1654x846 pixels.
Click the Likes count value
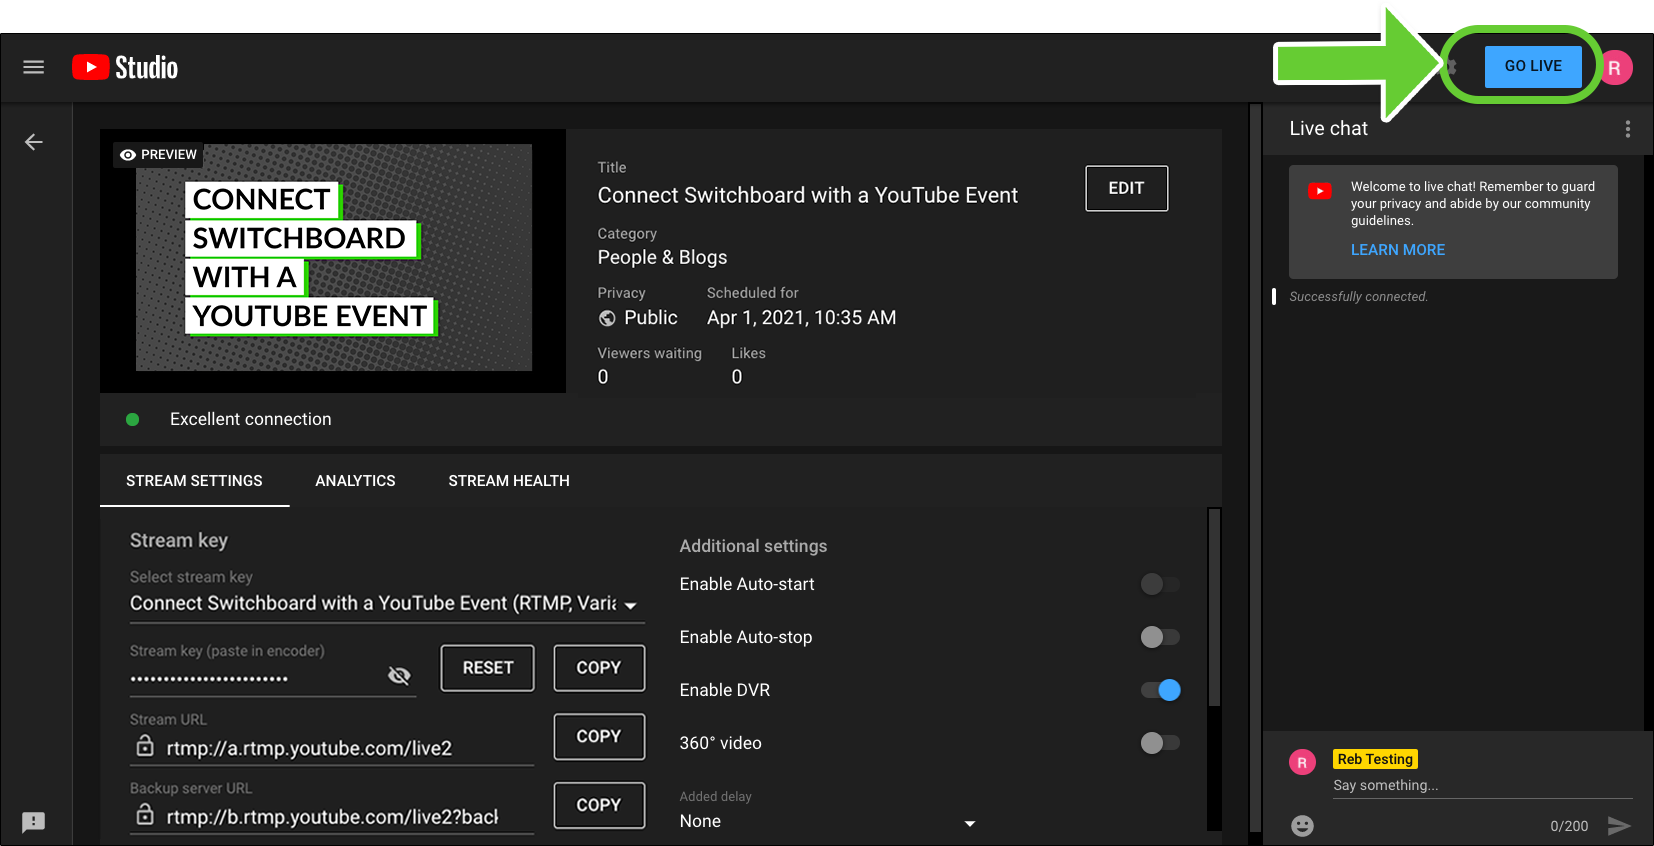coord(737,377)
